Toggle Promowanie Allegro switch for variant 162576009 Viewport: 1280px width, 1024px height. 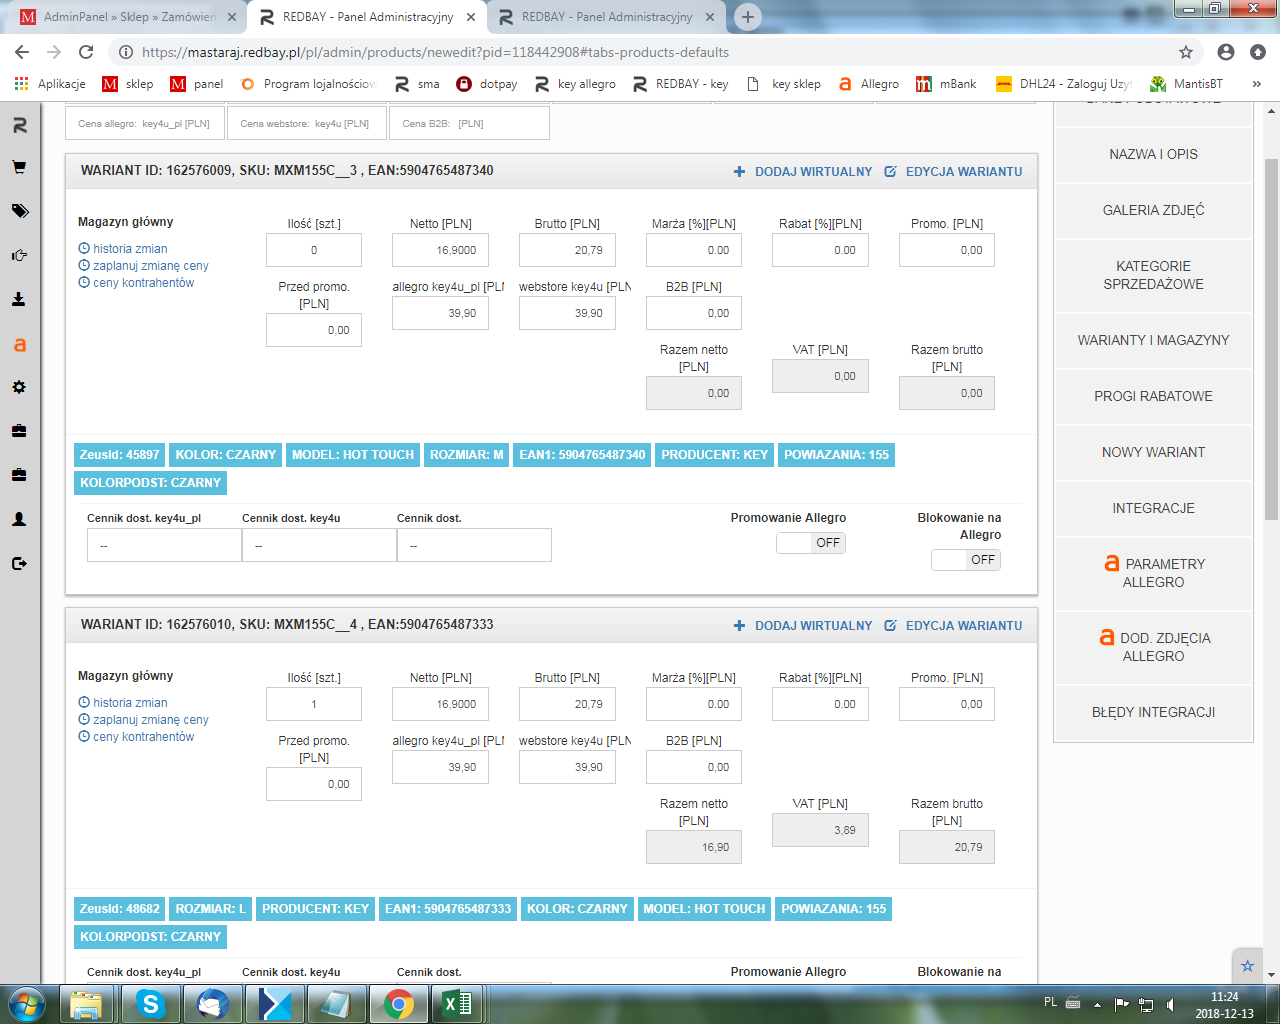811,543
